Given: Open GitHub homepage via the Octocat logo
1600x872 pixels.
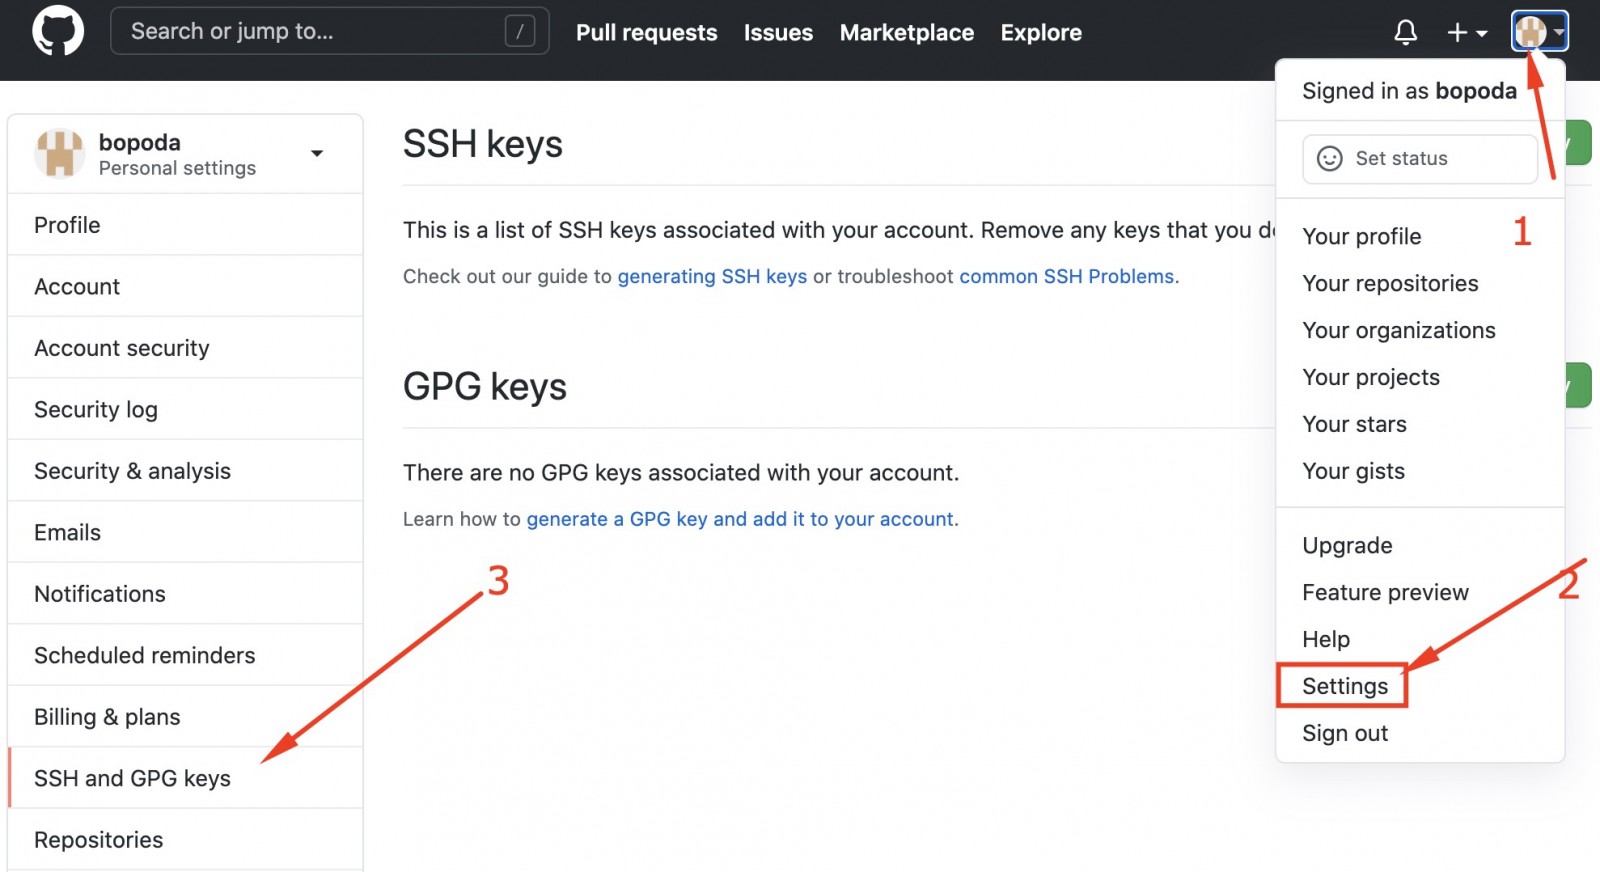Looking at the screenshot, I should [57, 30].
